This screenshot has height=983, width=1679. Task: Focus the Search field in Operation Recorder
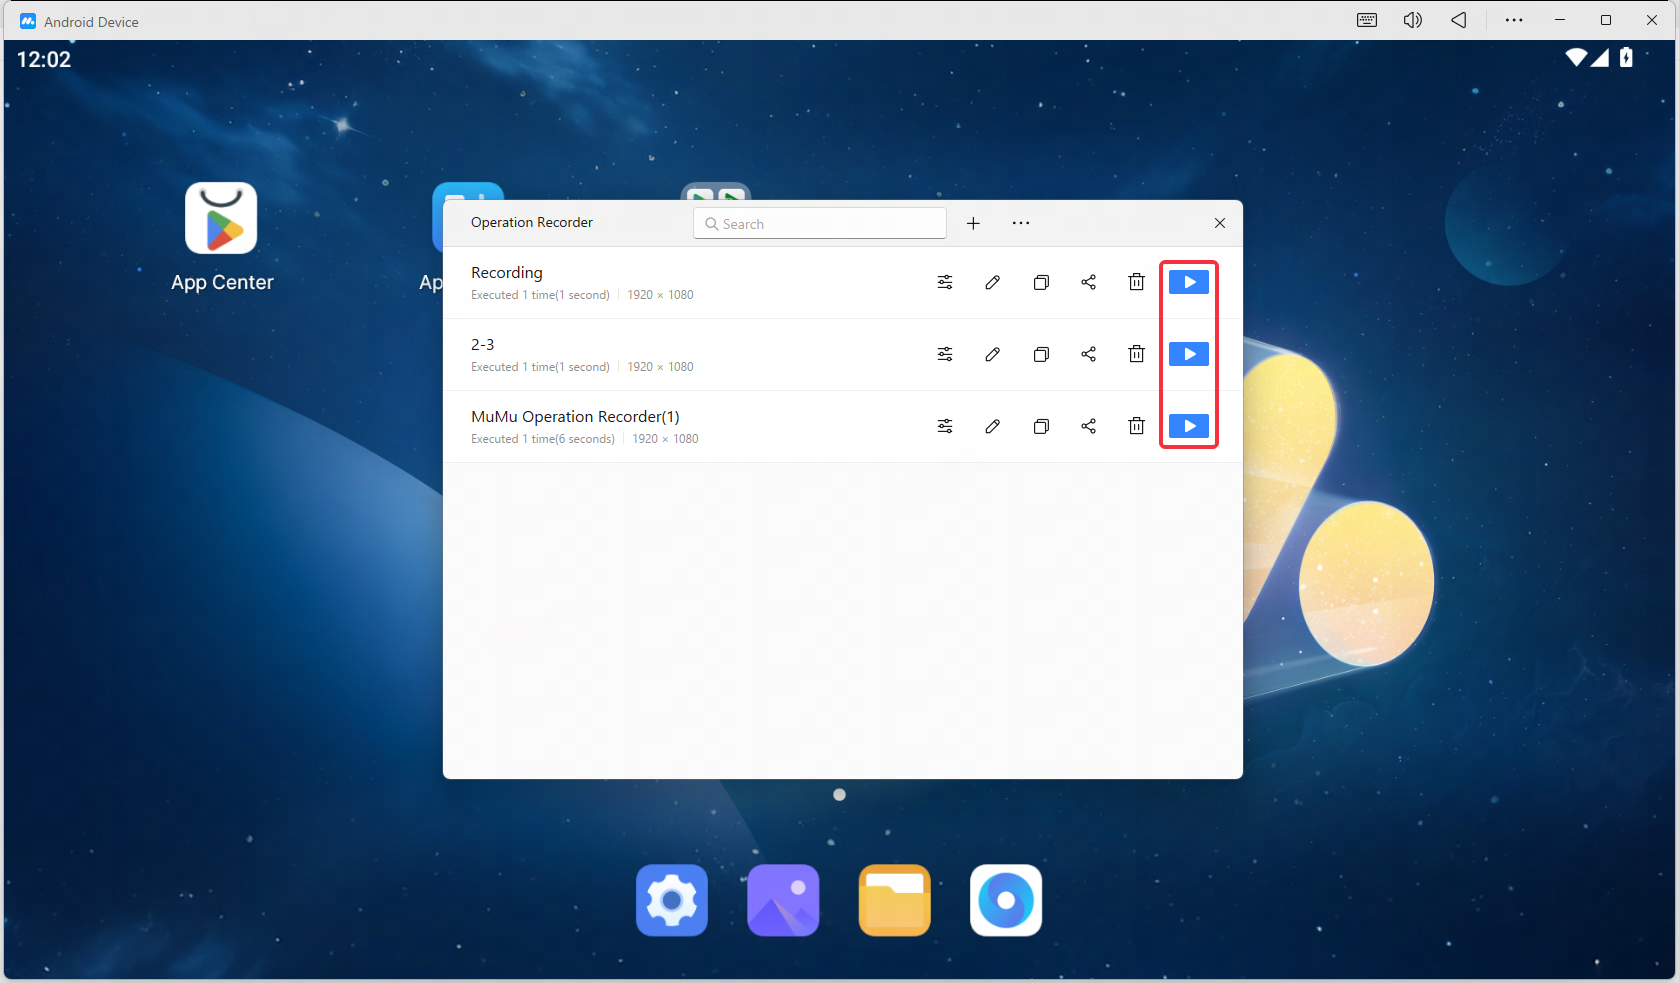pyautogui.click(x=820, y=223)
